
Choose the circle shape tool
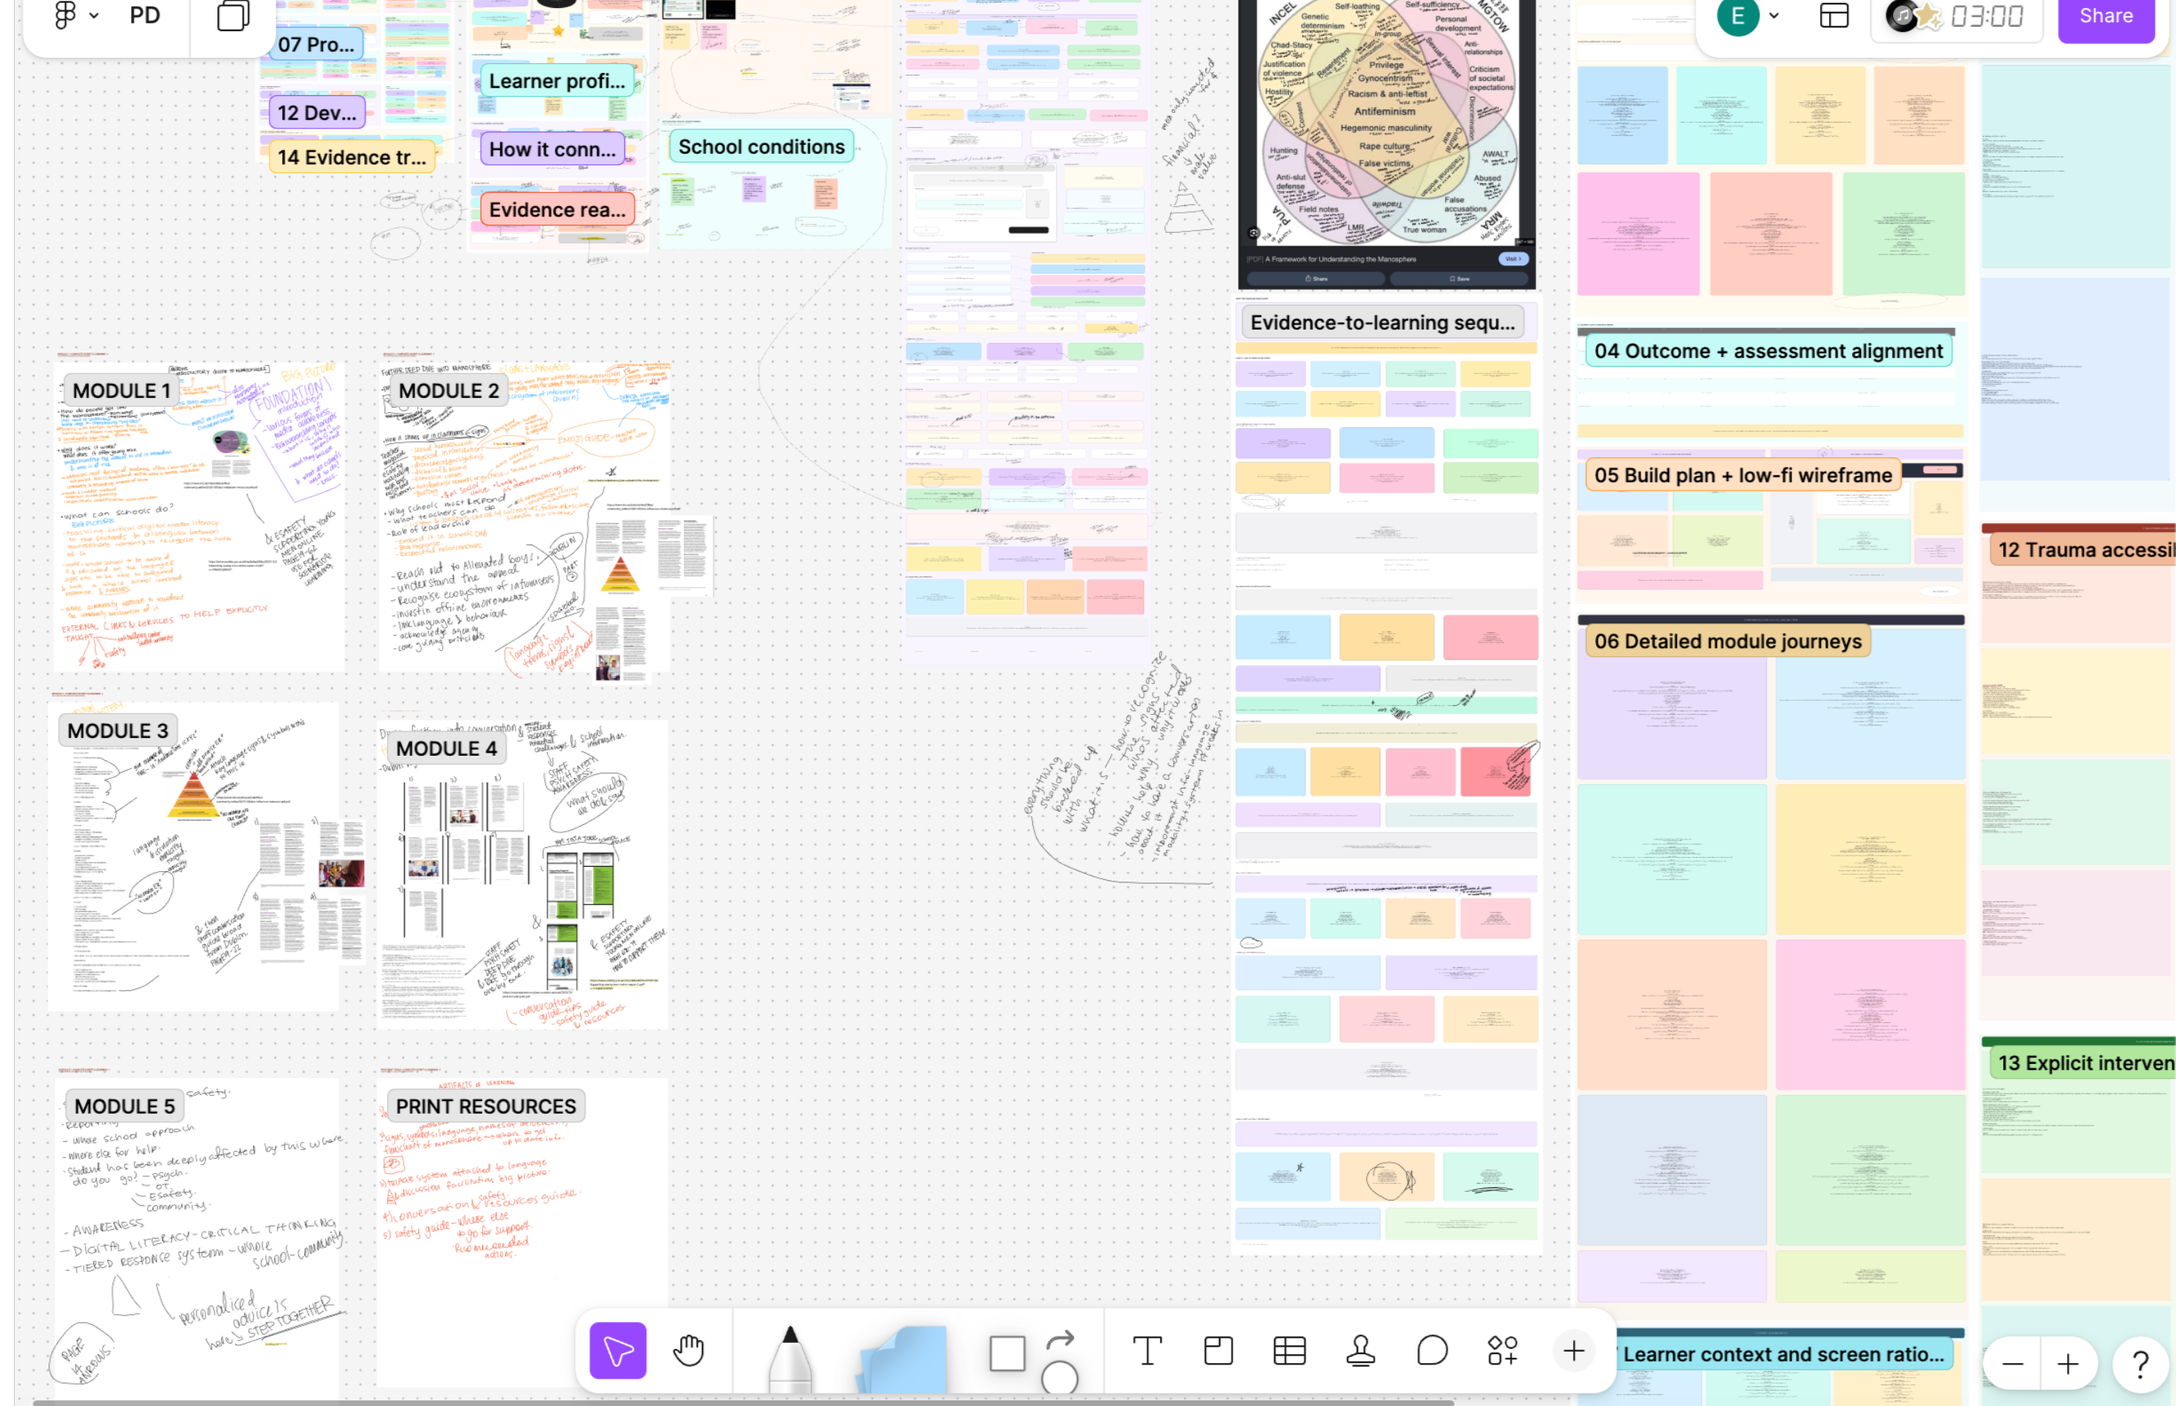(1059, 1378)
